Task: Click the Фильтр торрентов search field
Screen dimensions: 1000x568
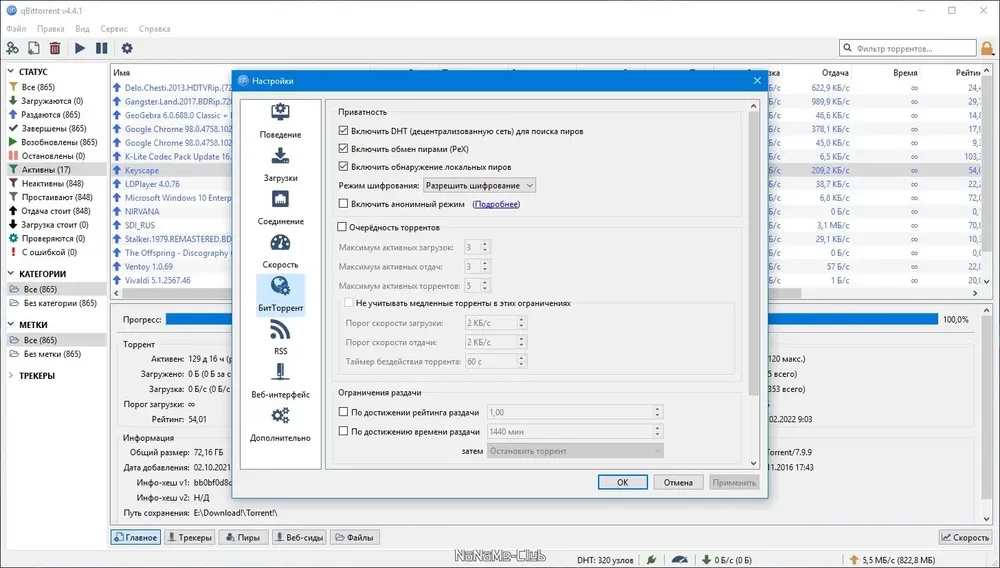Action: 908,48
